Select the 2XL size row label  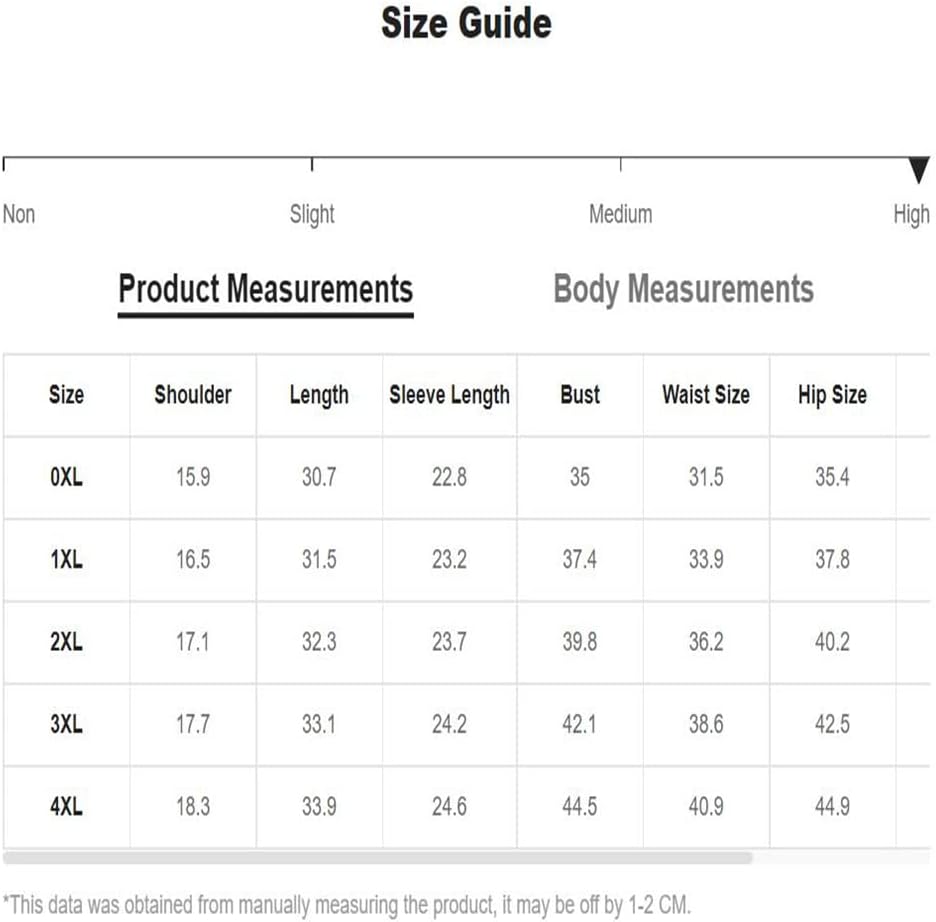click(66, 642)
